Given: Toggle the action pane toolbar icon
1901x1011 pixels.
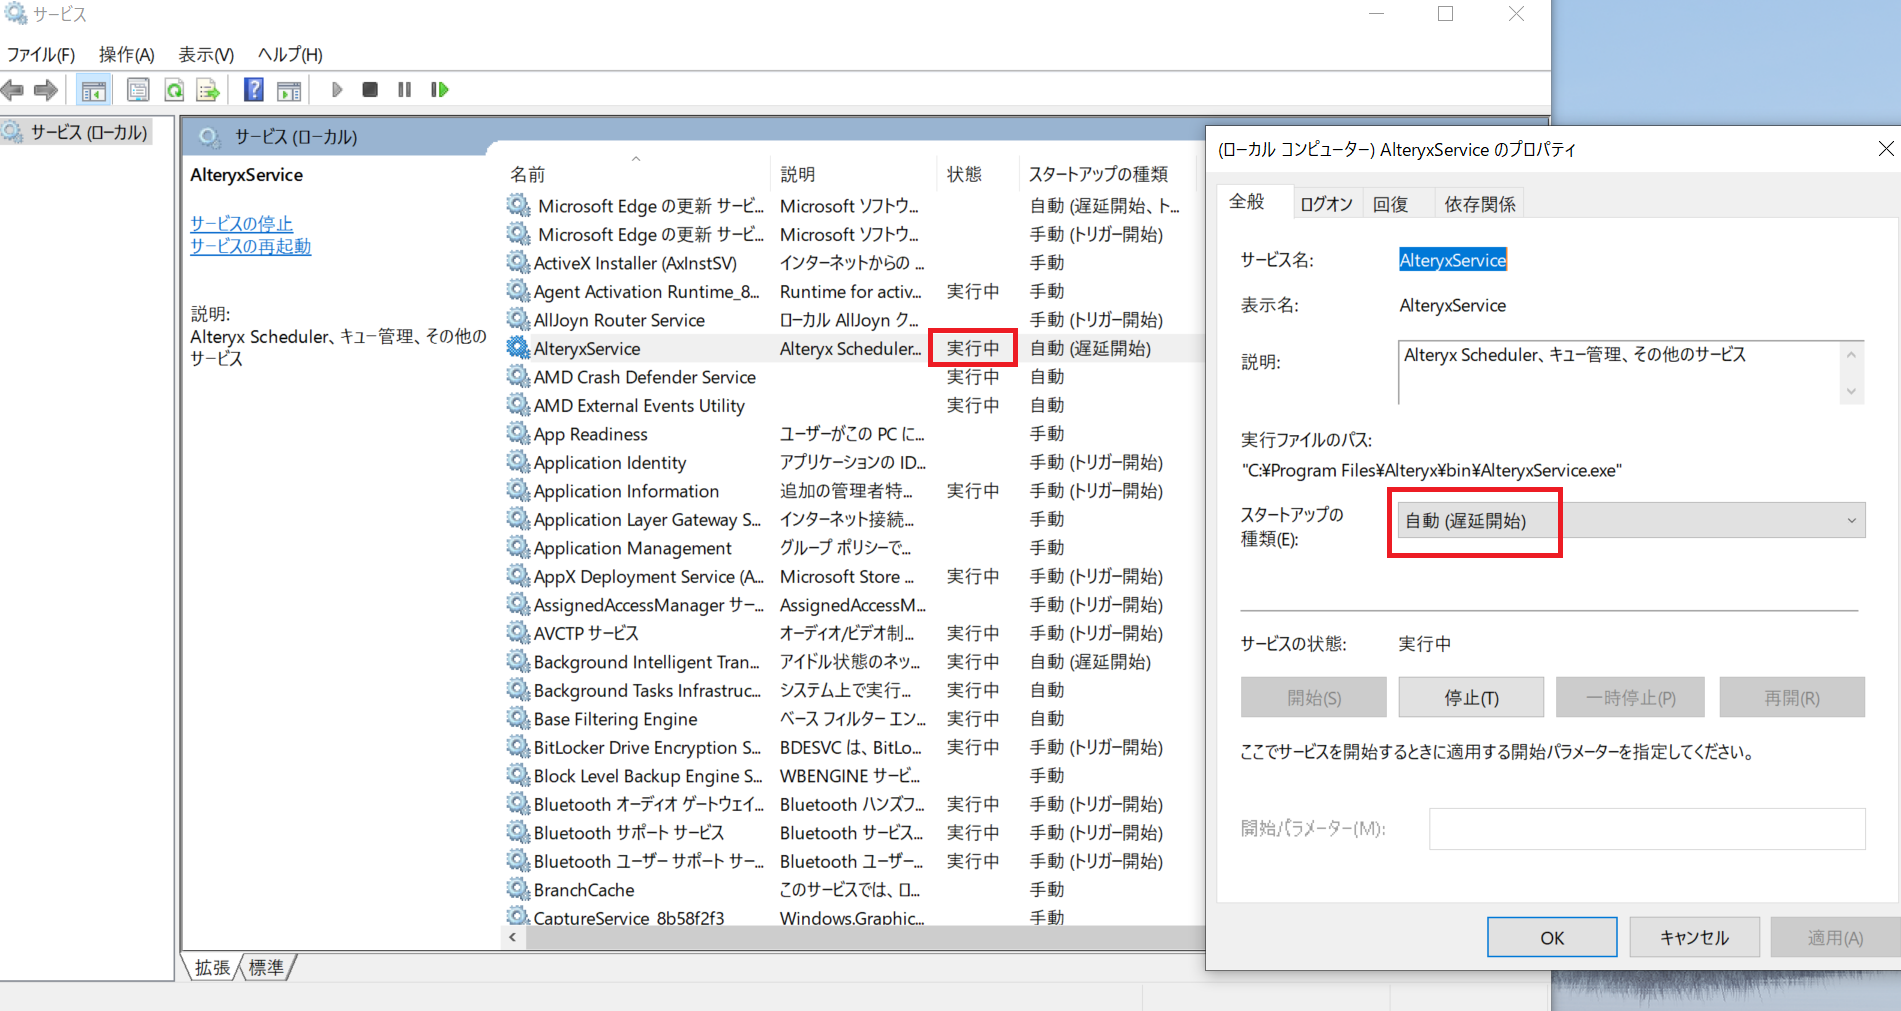Looking at the screenshot, I should pos(289,90).
